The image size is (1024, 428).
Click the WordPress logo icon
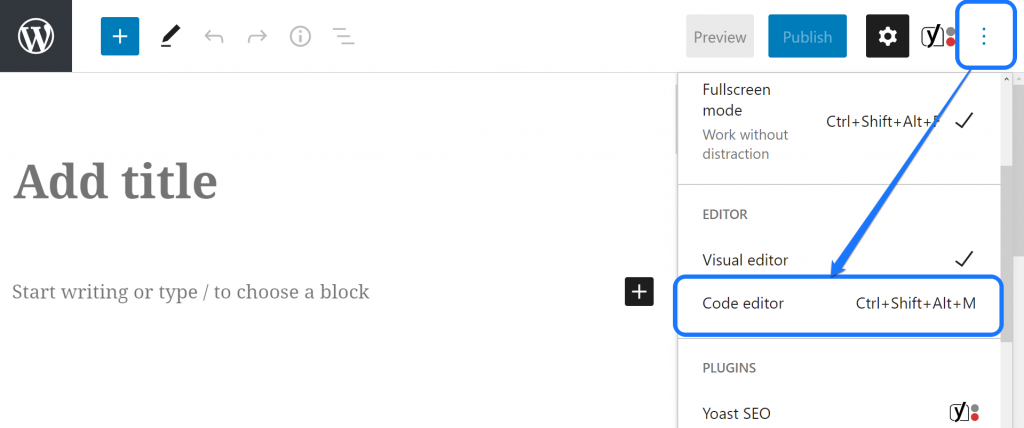coord(36,36)
